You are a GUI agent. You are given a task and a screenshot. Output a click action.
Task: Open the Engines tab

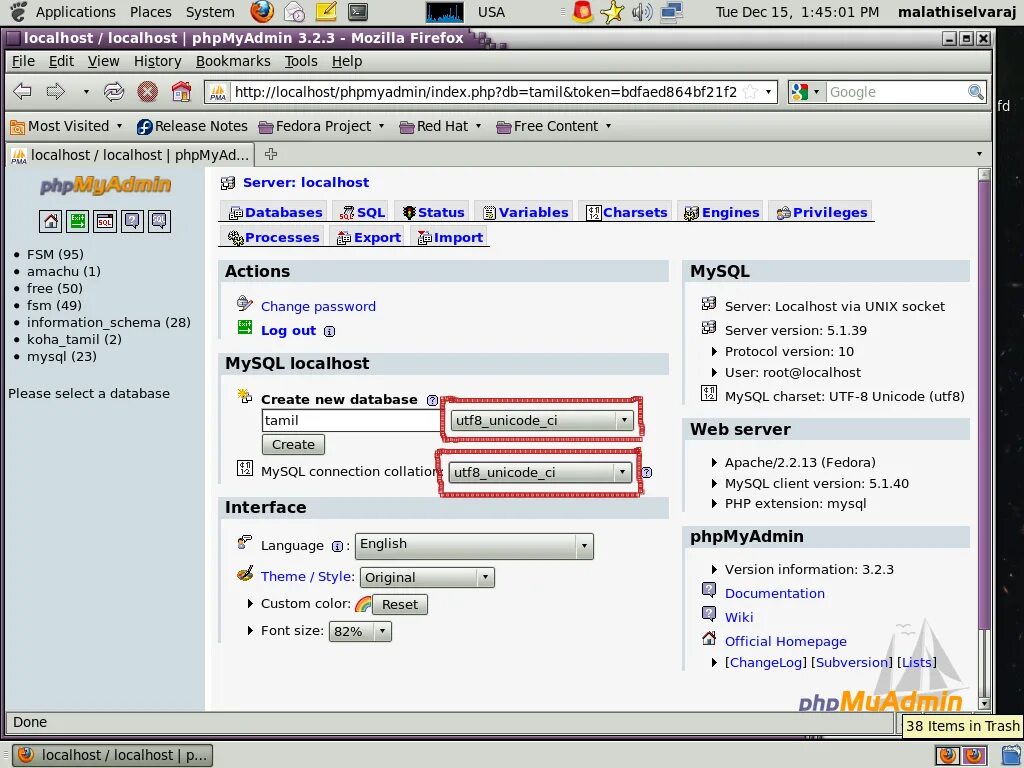[721, 212]
